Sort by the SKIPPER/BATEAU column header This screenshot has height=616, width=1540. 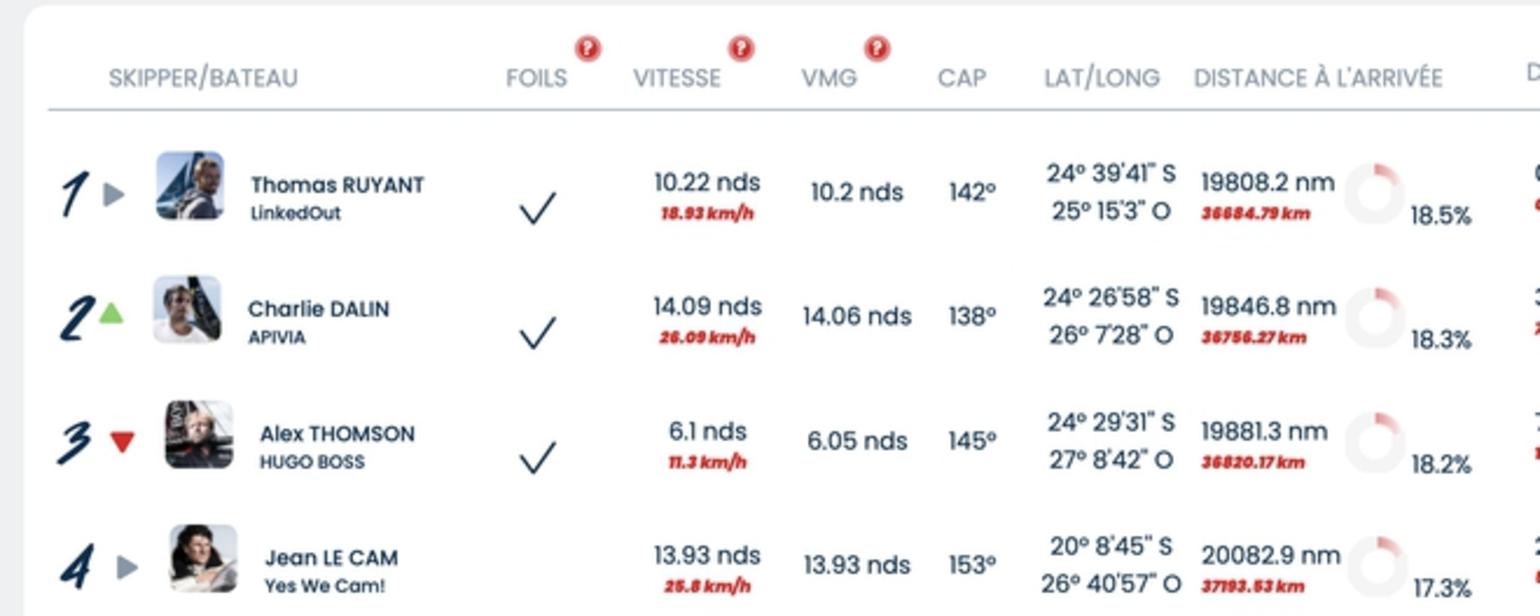point(203,78)
